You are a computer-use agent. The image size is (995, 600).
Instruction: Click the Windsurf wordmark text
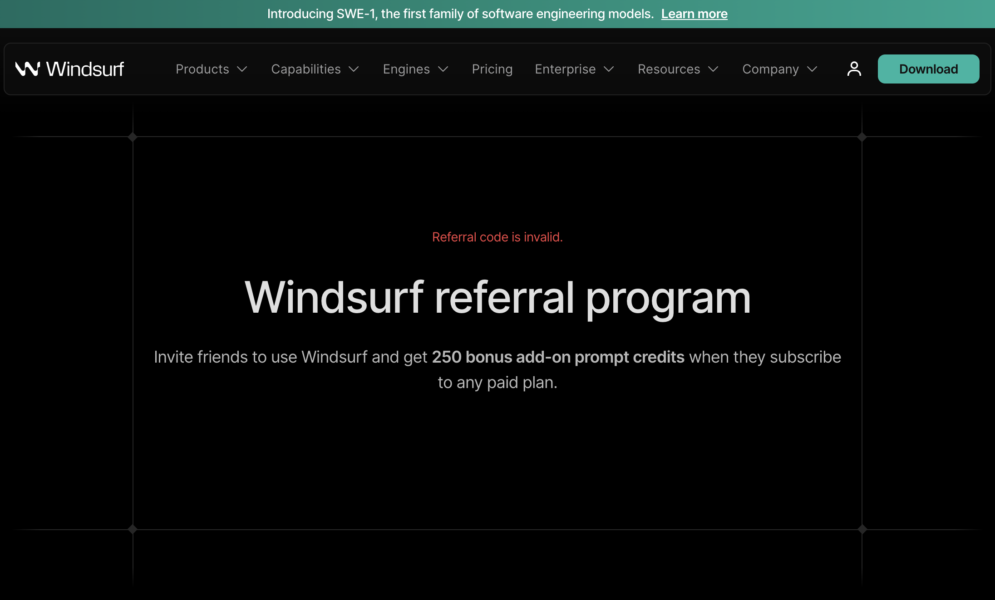pos(85,68)
